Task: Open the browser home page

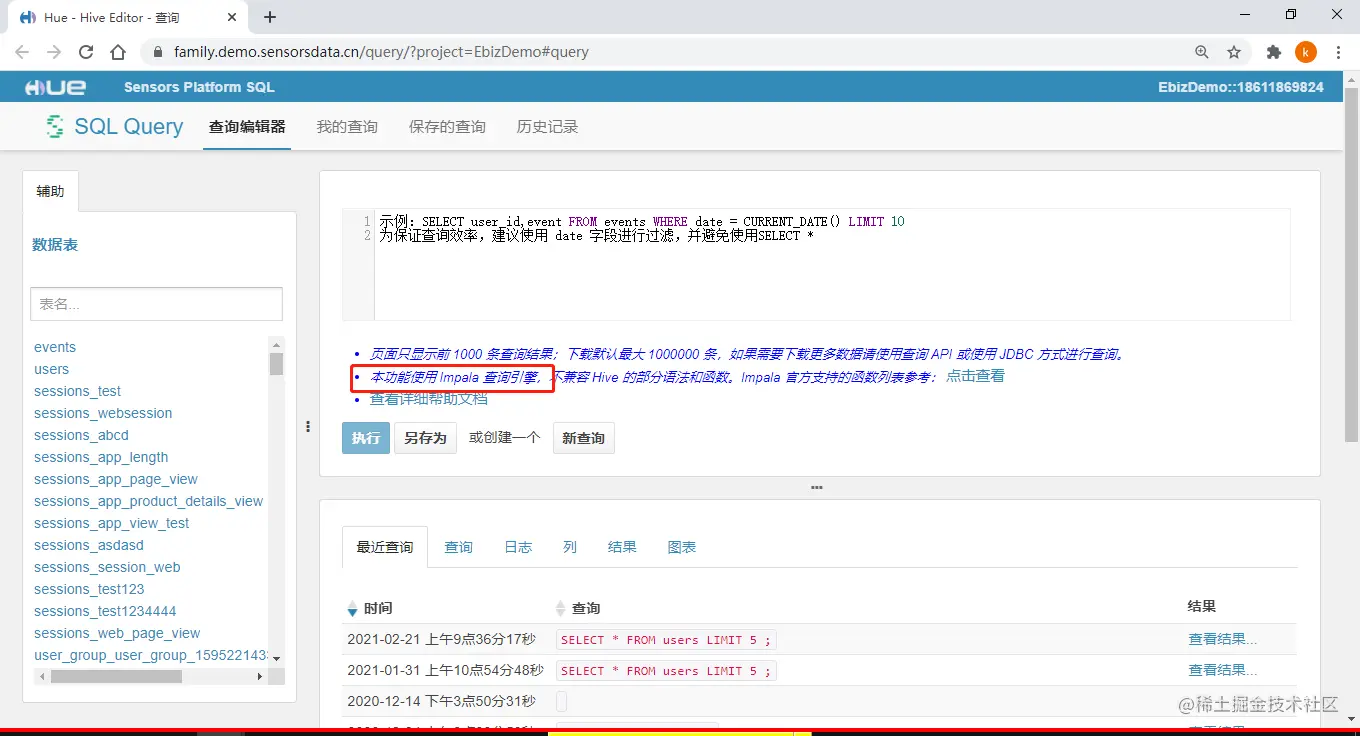Action: [118, 52]
